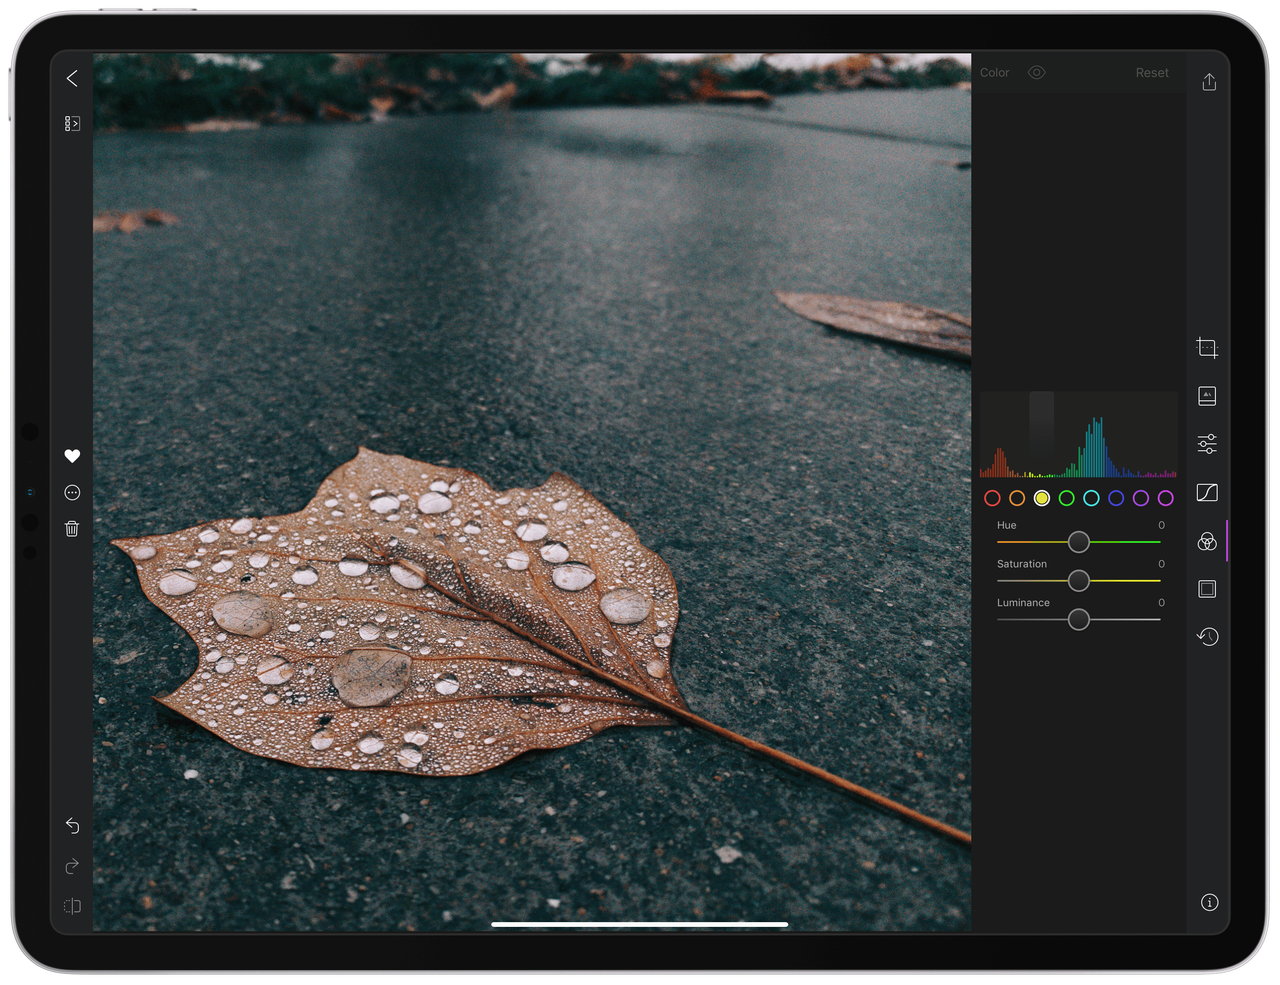The width and height of the screenshot is (1280, 985).
Task: Click the Saturation slider knob
Action: click(x=1078, y=581)
